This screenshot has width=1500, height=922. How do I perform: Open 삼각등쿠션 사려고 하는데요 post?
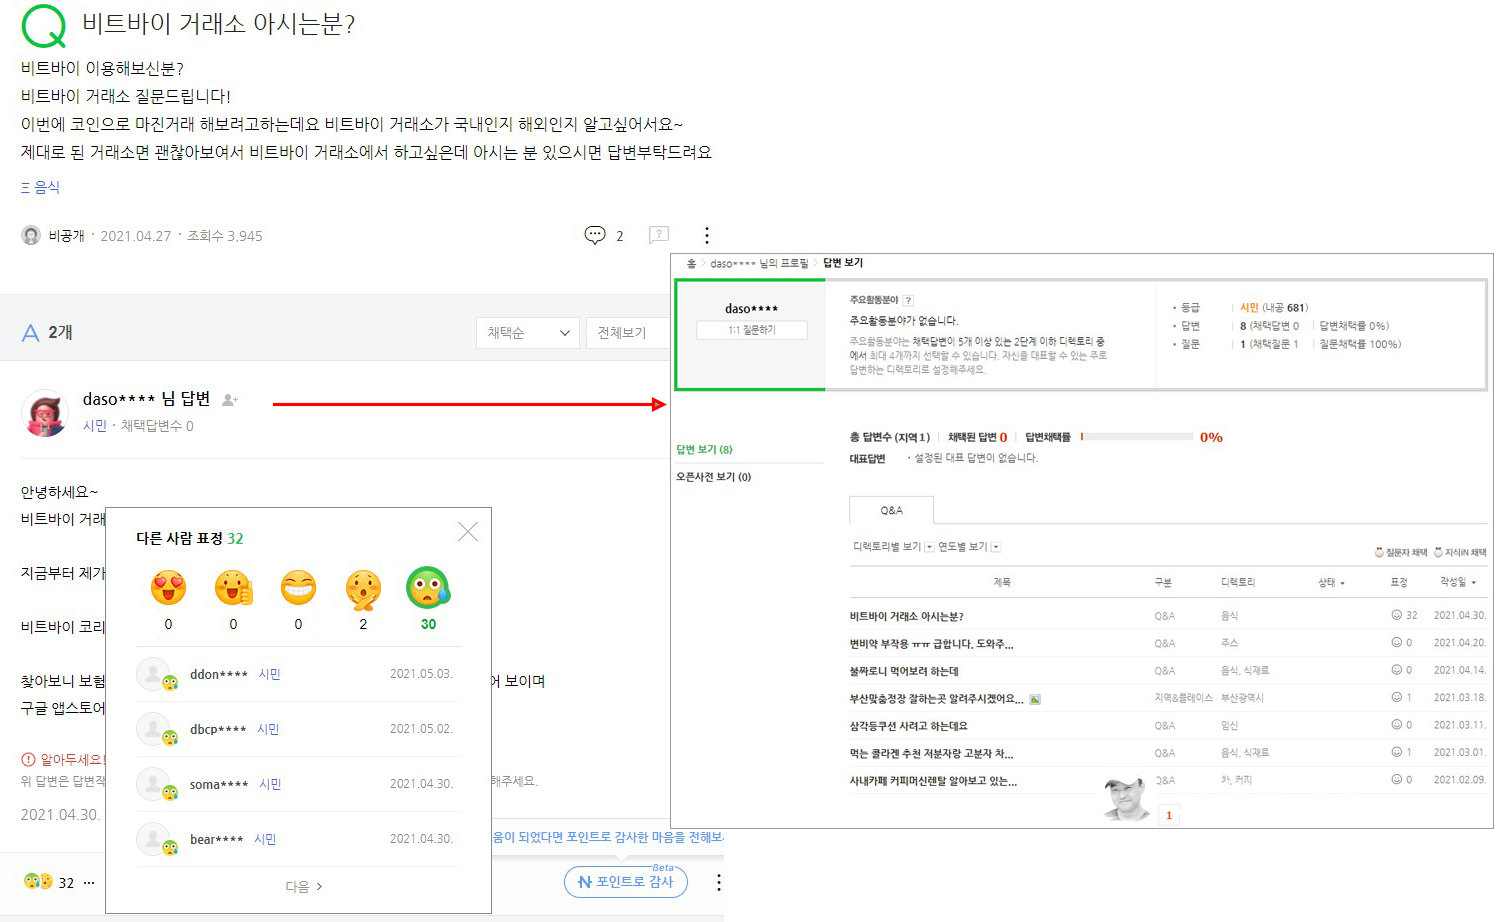(x=908, y=726)
